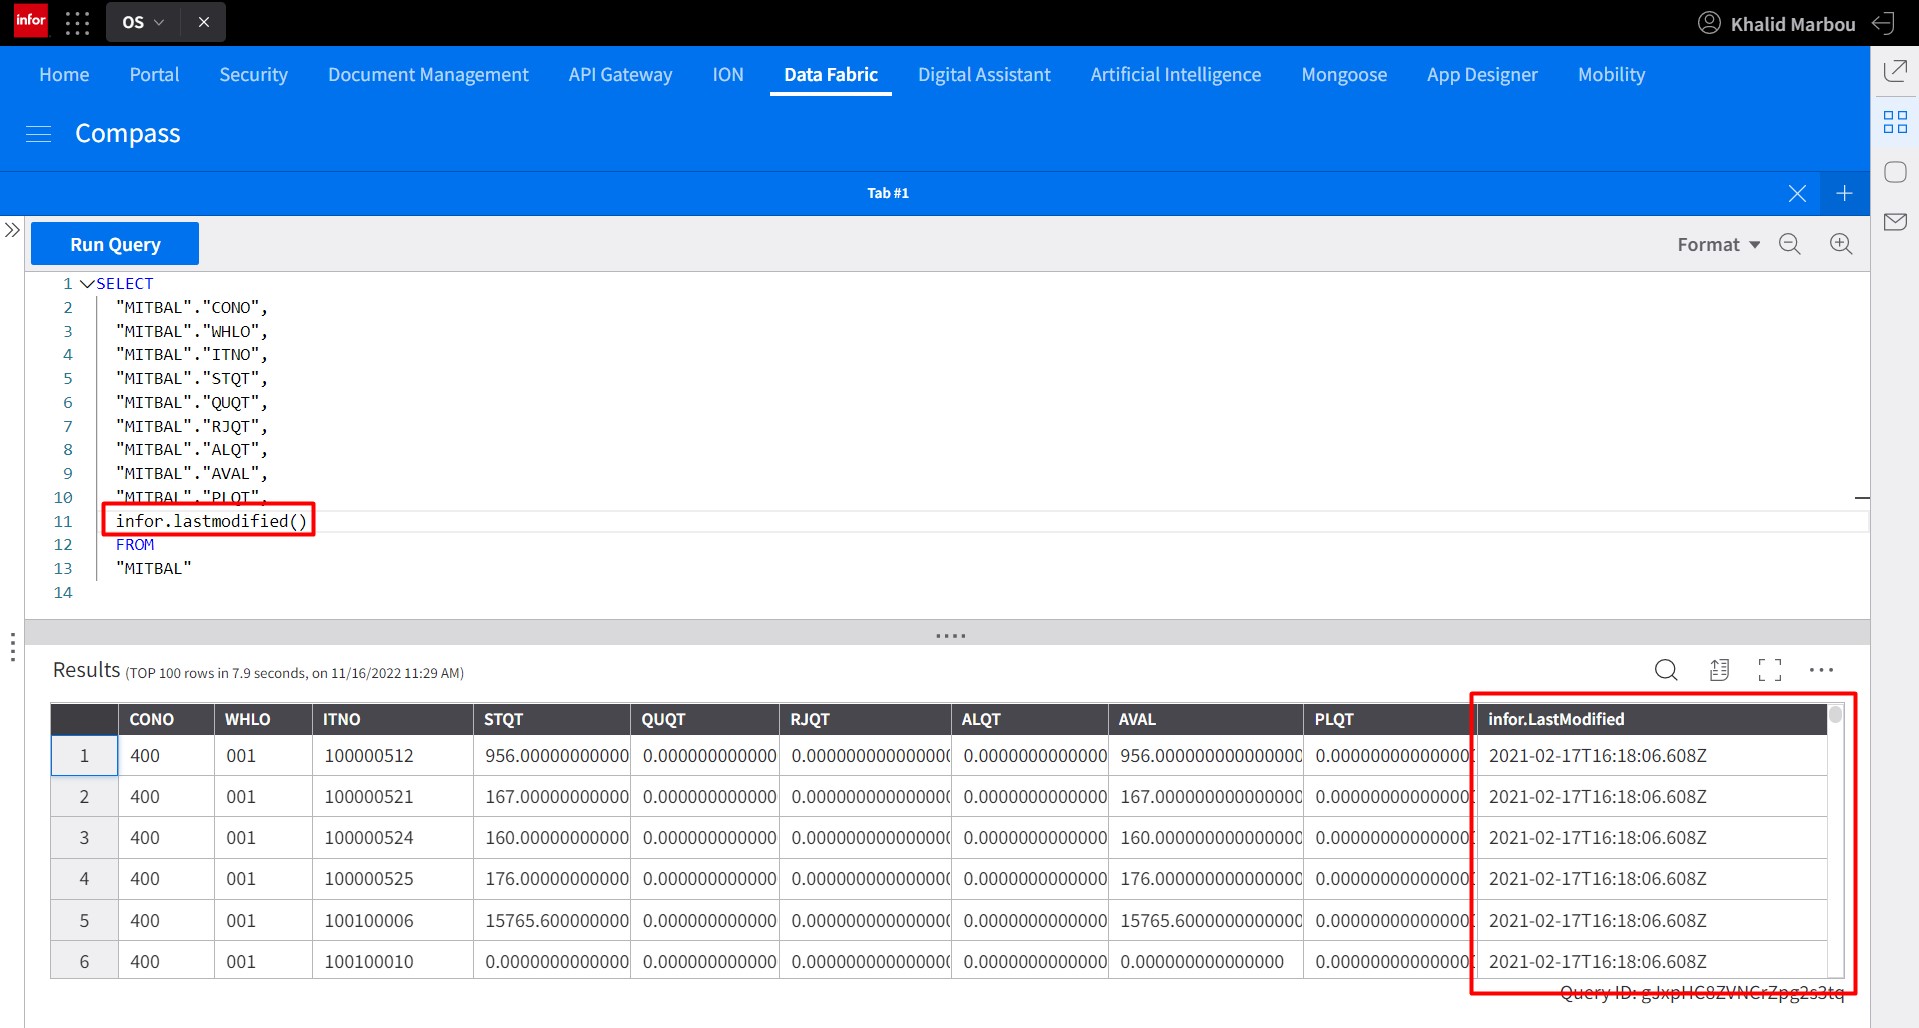The image size is (1919, 1028).
Task: Open the results more options menu
Action: pyautogui.click(x=1821, y=670)
